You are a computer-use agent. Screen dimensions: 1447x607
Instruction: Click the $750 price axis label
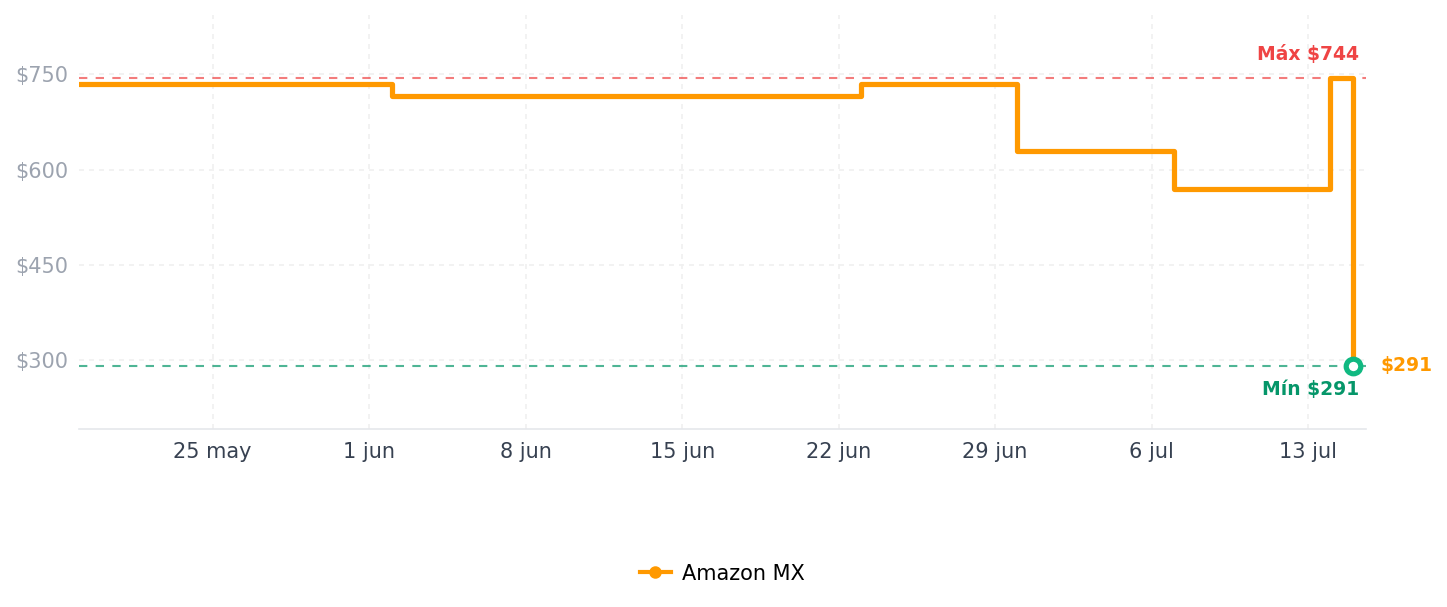tap(42, 75)
